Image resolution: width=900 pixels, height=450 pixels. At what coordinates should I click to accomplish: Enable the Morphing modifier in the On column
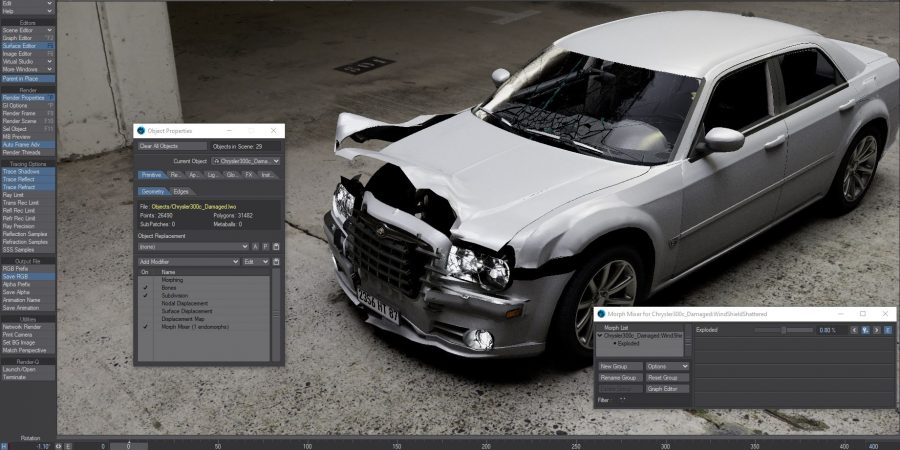(x=145, y=280)
